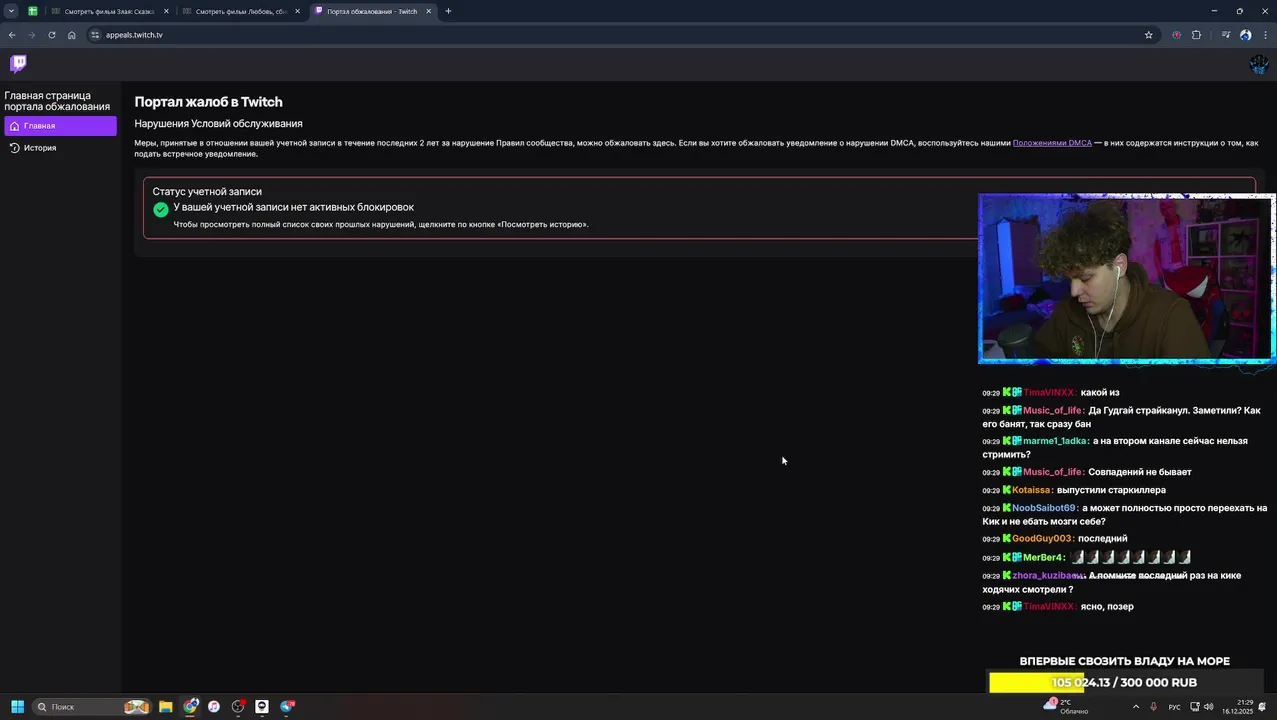The image size is (1277, 720).
Task: Bookmark this page with the star icon
Action: click(1148, 35)
